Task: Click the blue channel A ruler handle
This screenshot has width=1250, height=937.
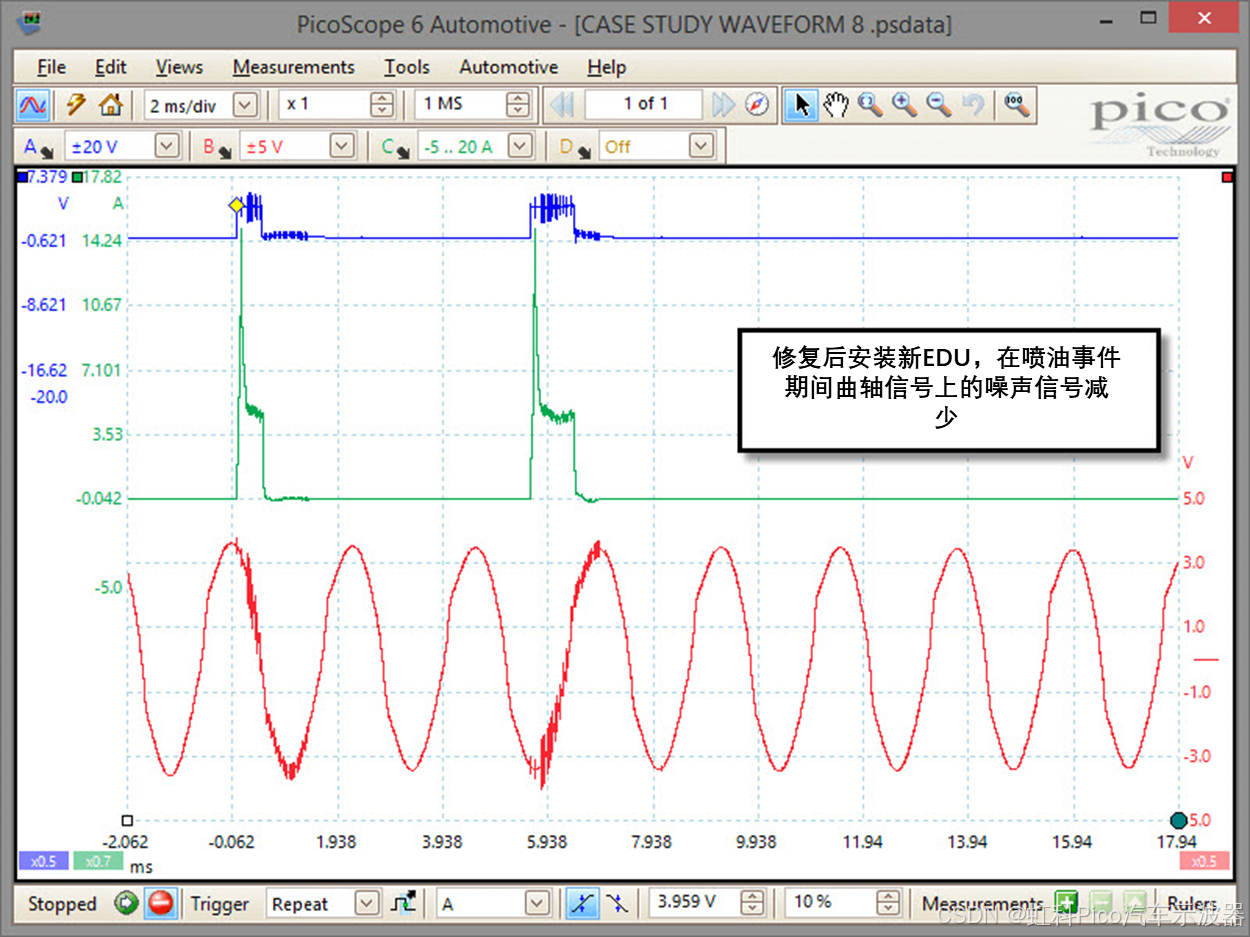Action: [x=23, y=177]
